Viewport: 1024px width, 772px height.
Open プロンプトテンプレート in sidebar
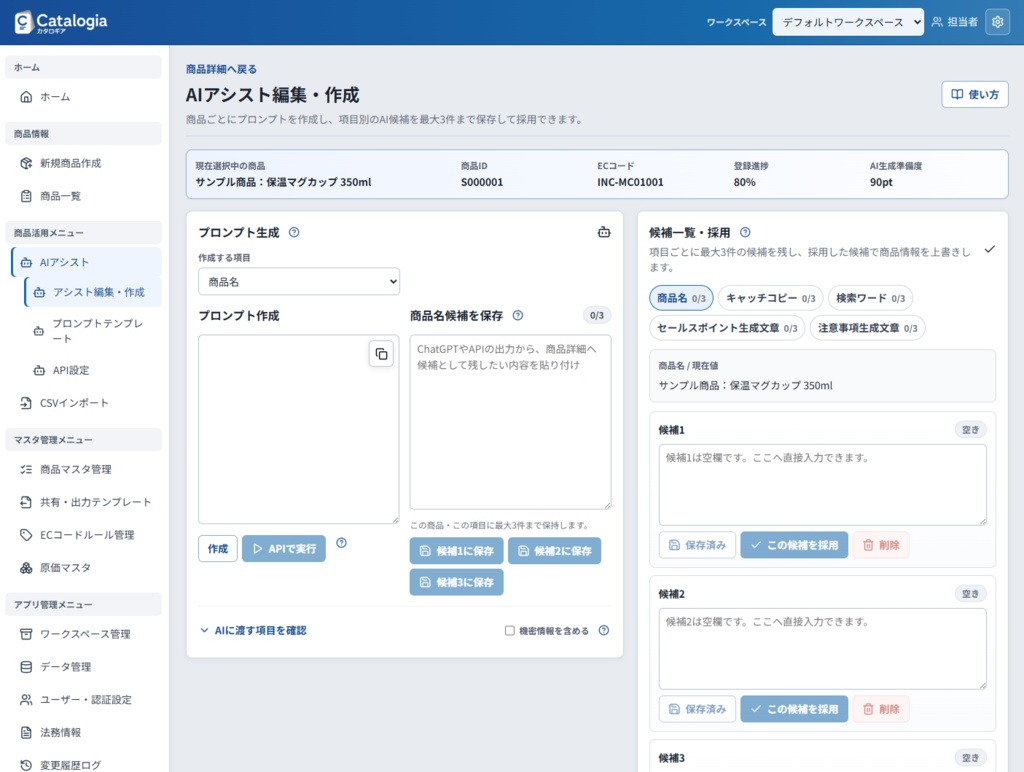tap(93, 331)
